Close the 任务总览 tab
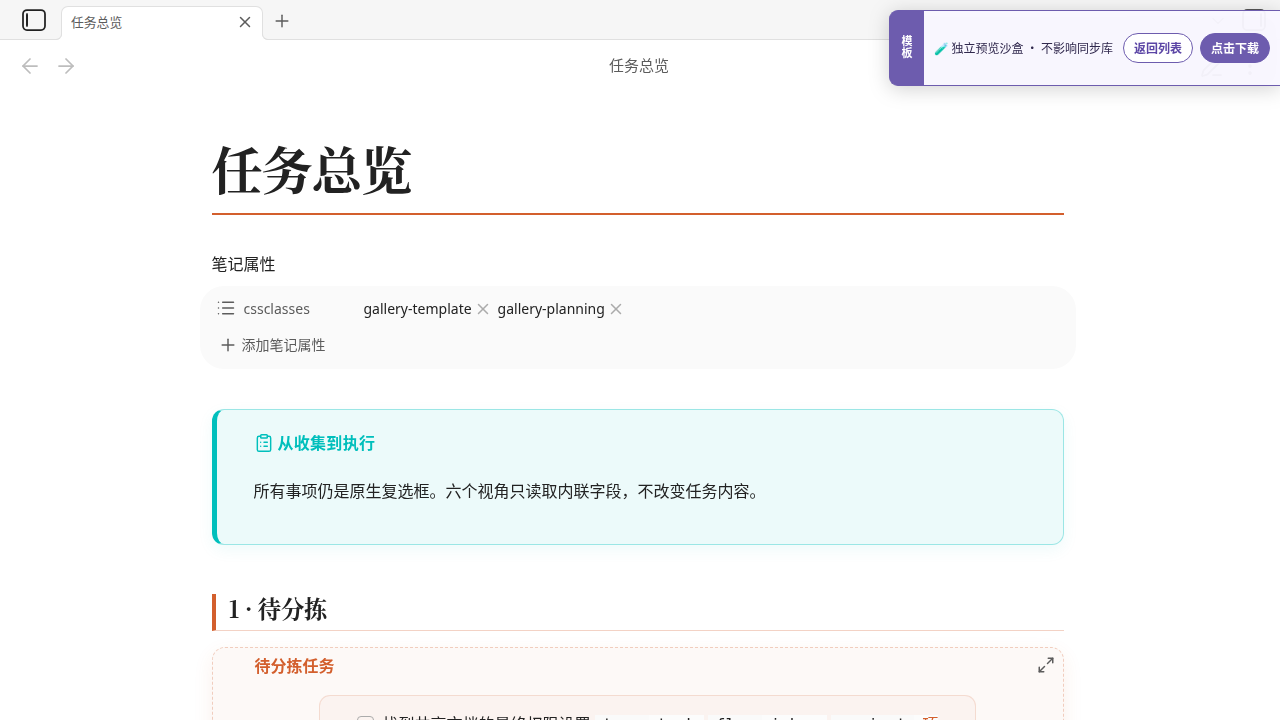Screen dimensions: 1280x720 point(245,22)
